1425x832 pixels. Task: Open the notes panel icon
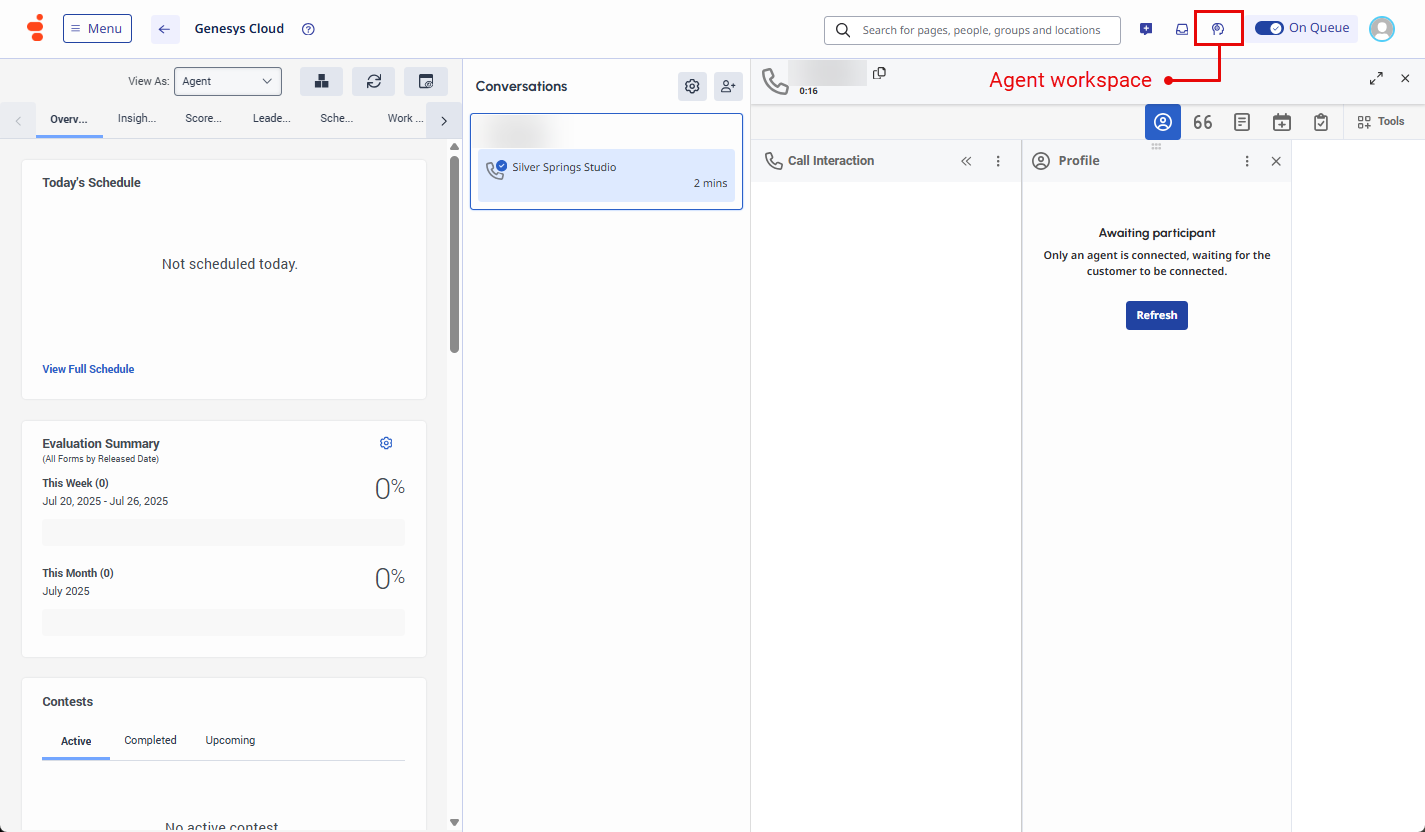[1242, 121]
